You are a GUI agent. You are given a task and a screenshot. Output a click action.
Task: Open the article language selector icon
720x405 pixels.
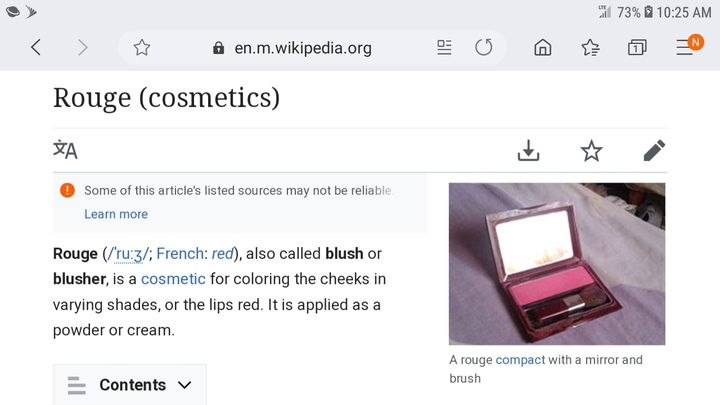(x=65, y=150)
